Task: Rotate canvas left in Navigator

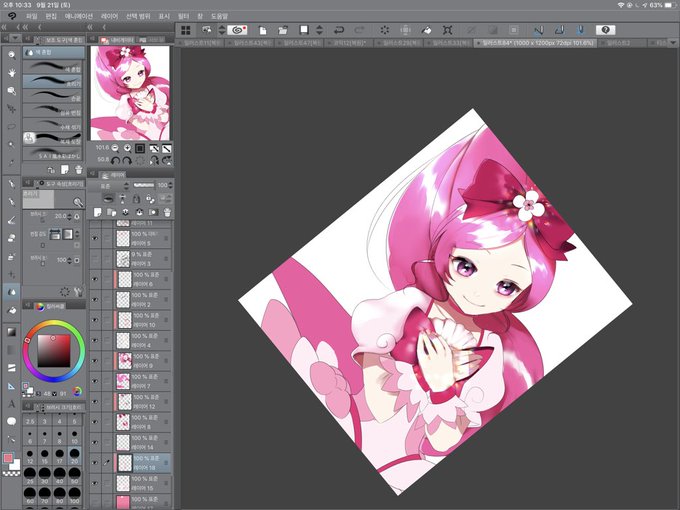Action: (x=115, y=160)
